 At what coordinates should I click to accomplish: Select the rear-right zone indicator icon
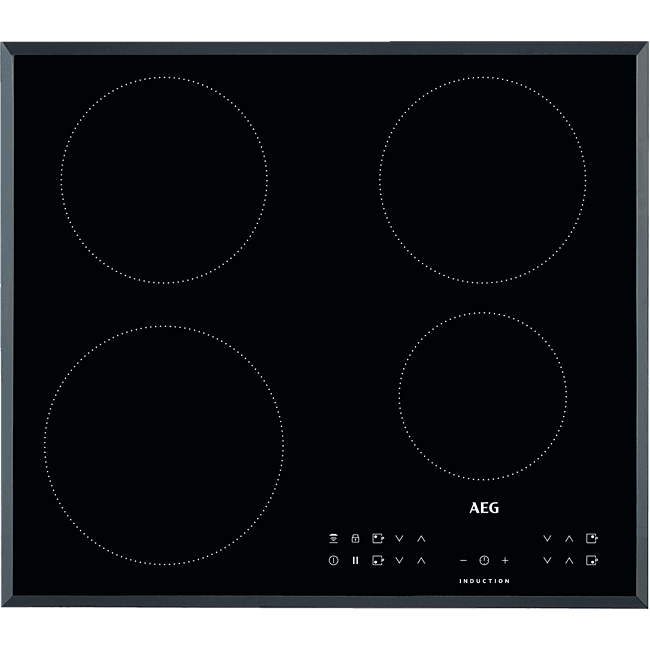[x=592, y=538]
